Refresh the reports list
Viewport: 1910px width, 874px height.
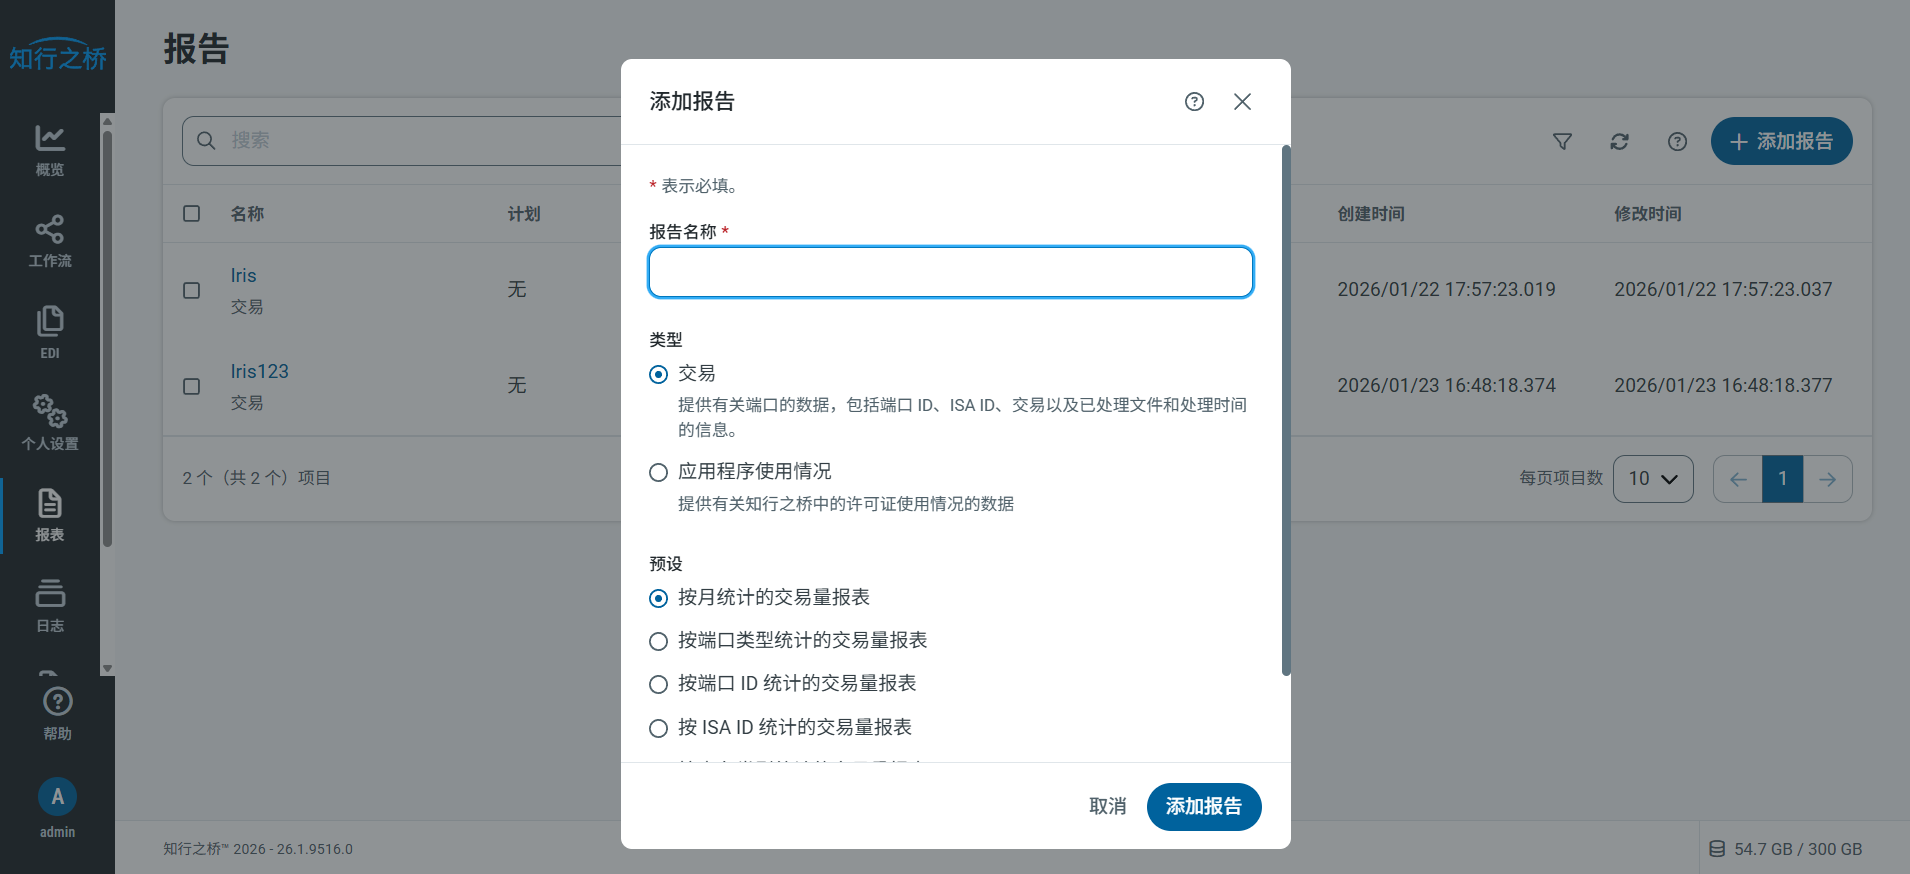[1619, 142]
